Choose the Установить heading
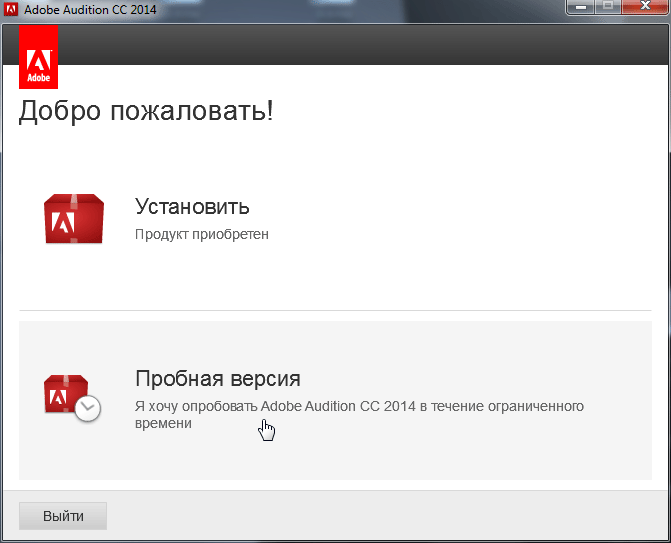671x543 pixels. coord(192,207)
